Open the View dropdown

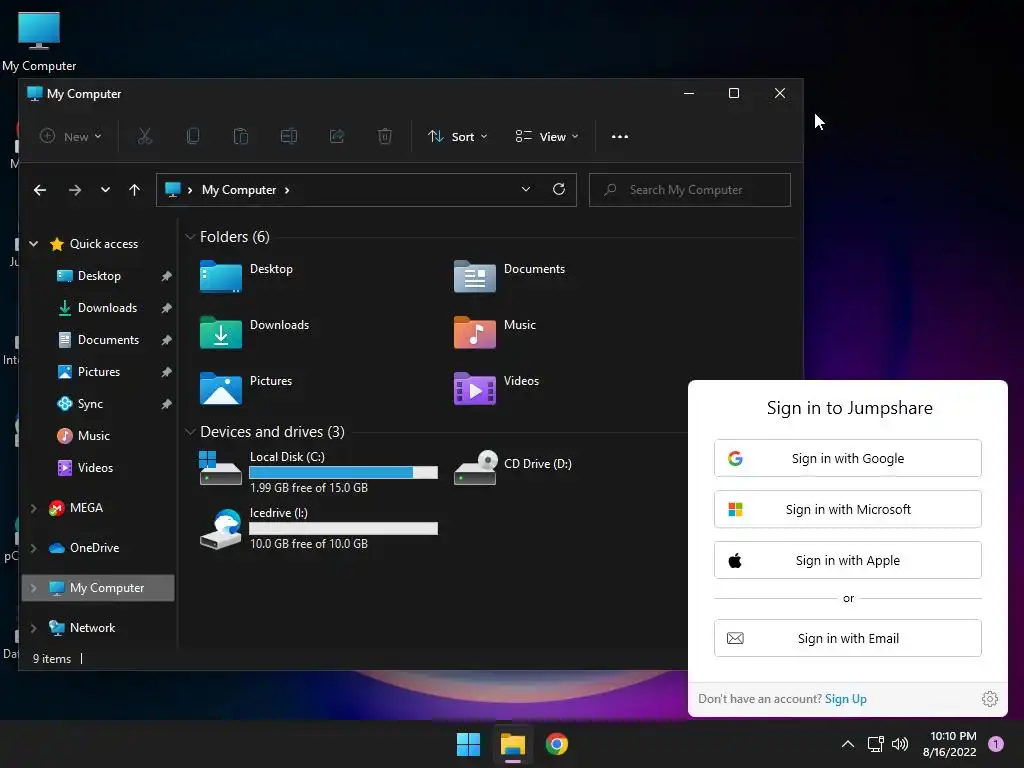click(547, 136)
